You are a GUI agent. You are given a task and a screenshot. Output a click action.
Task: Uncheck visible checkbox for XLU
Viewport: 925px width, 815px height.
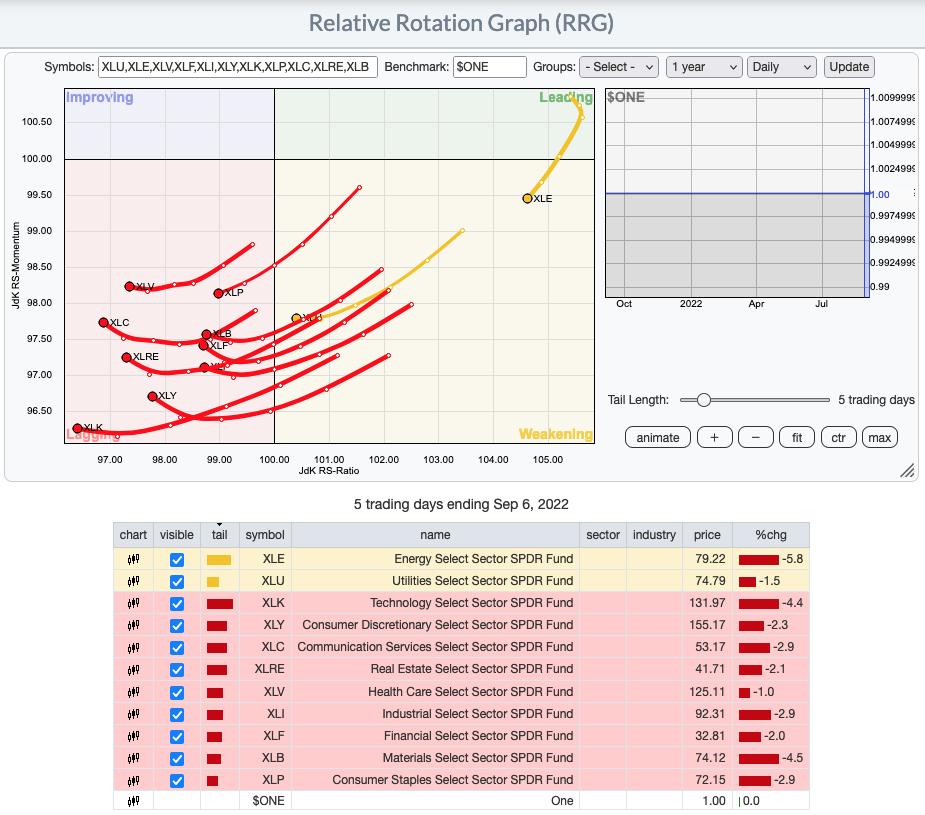[x=176, y=581]
